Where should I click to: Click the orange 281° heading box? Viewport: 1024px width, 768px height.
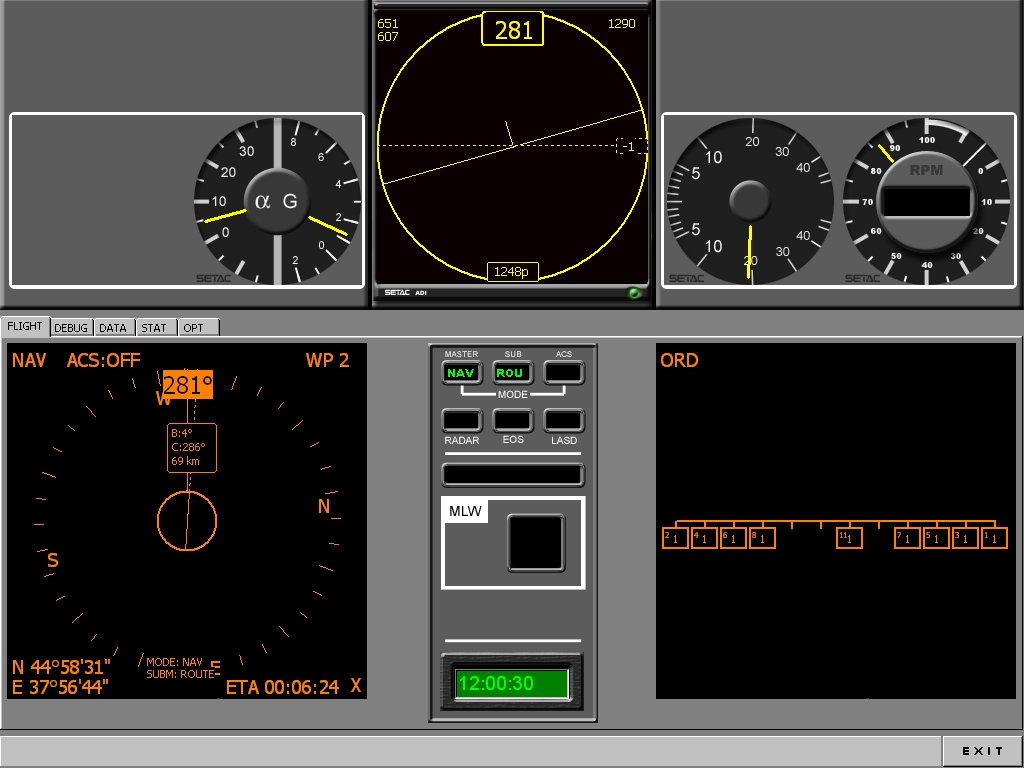coord(187,385)
